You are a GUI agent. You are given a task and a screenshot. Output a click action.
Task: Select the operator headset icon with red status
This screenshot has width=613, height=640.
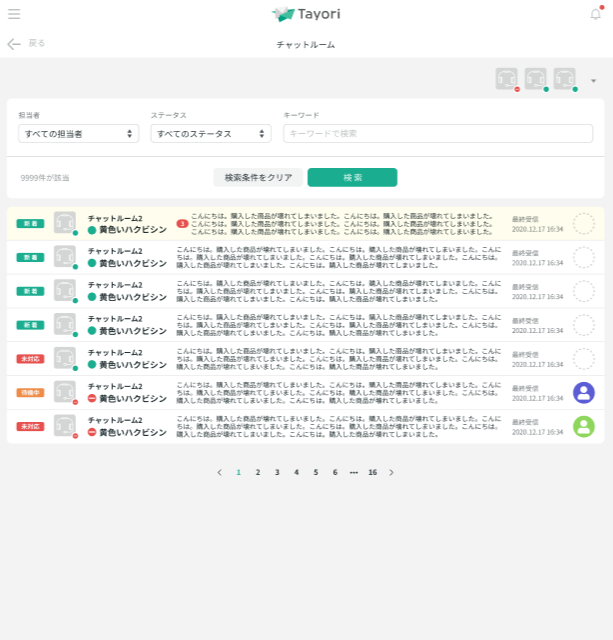(507, 79)
